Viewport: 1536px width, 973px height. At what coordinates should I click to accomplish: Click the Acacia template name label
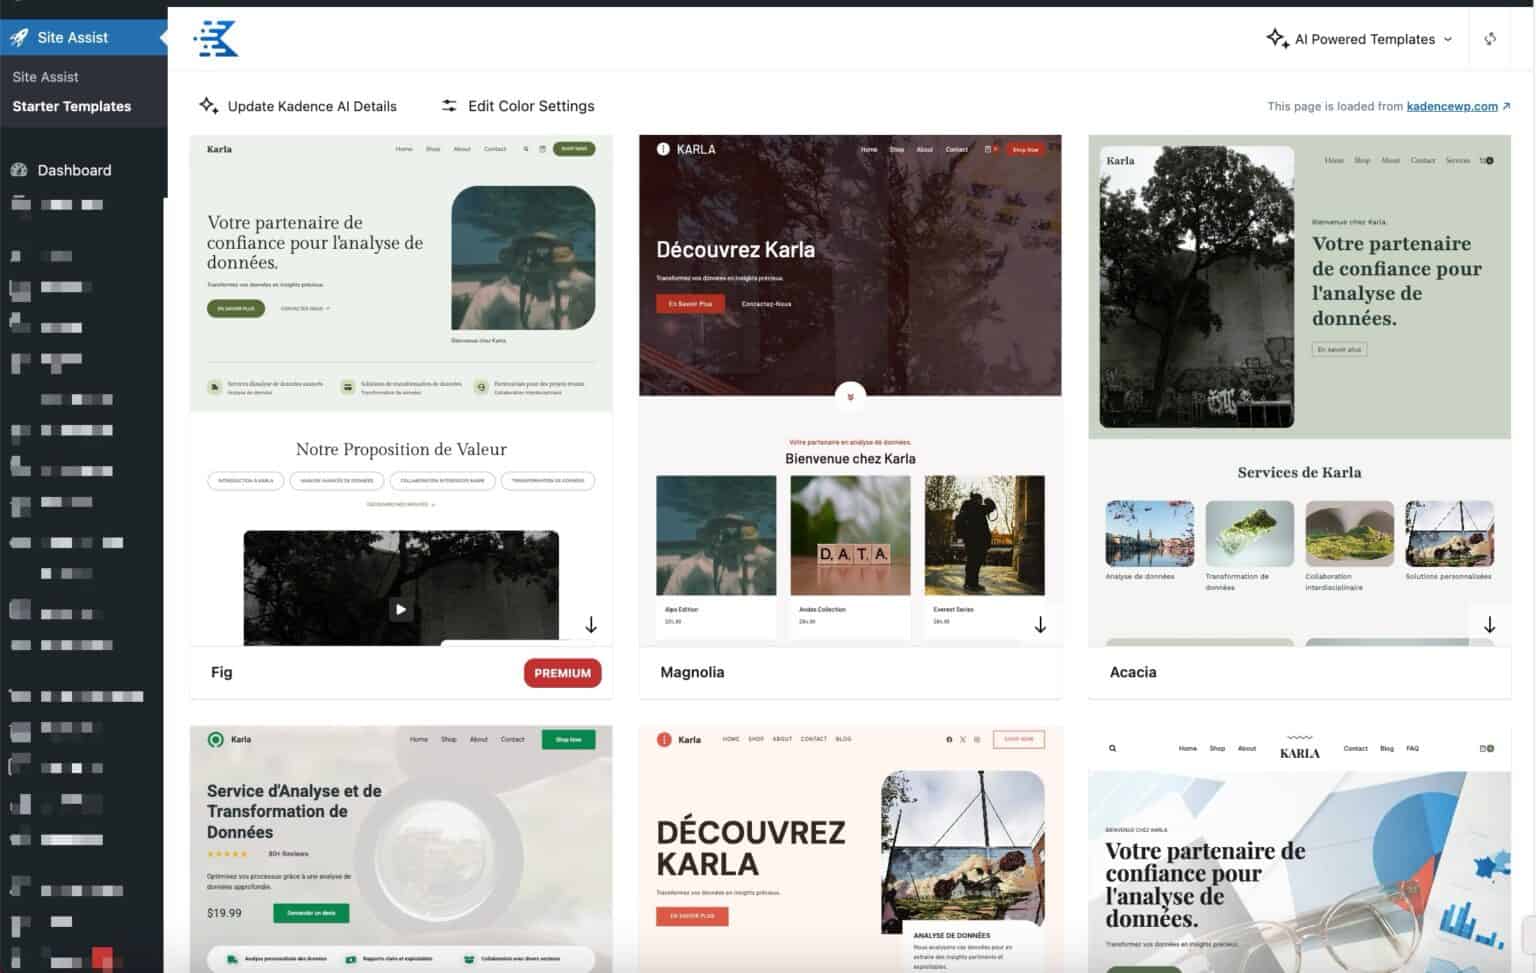tap(1132, 672)
